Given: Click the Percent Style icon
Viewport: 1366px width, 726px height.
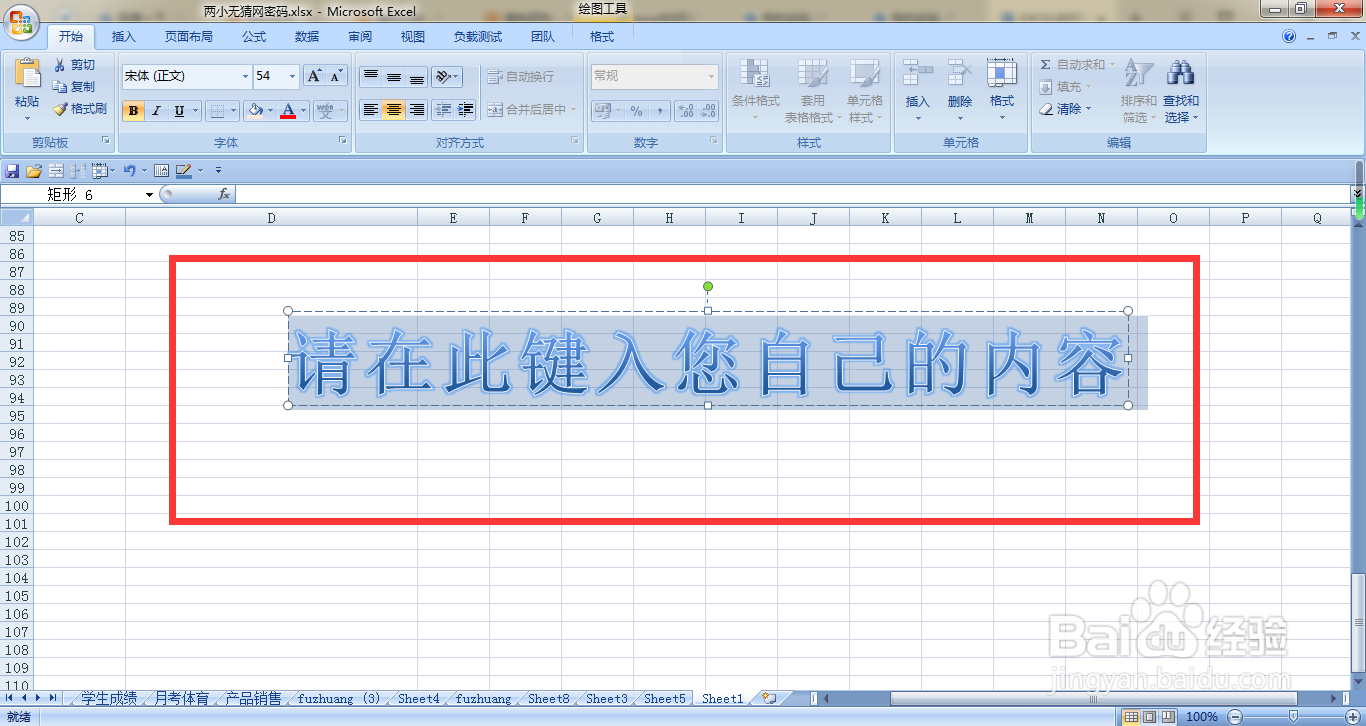Looking at the screenshot, I should (636, 111).
